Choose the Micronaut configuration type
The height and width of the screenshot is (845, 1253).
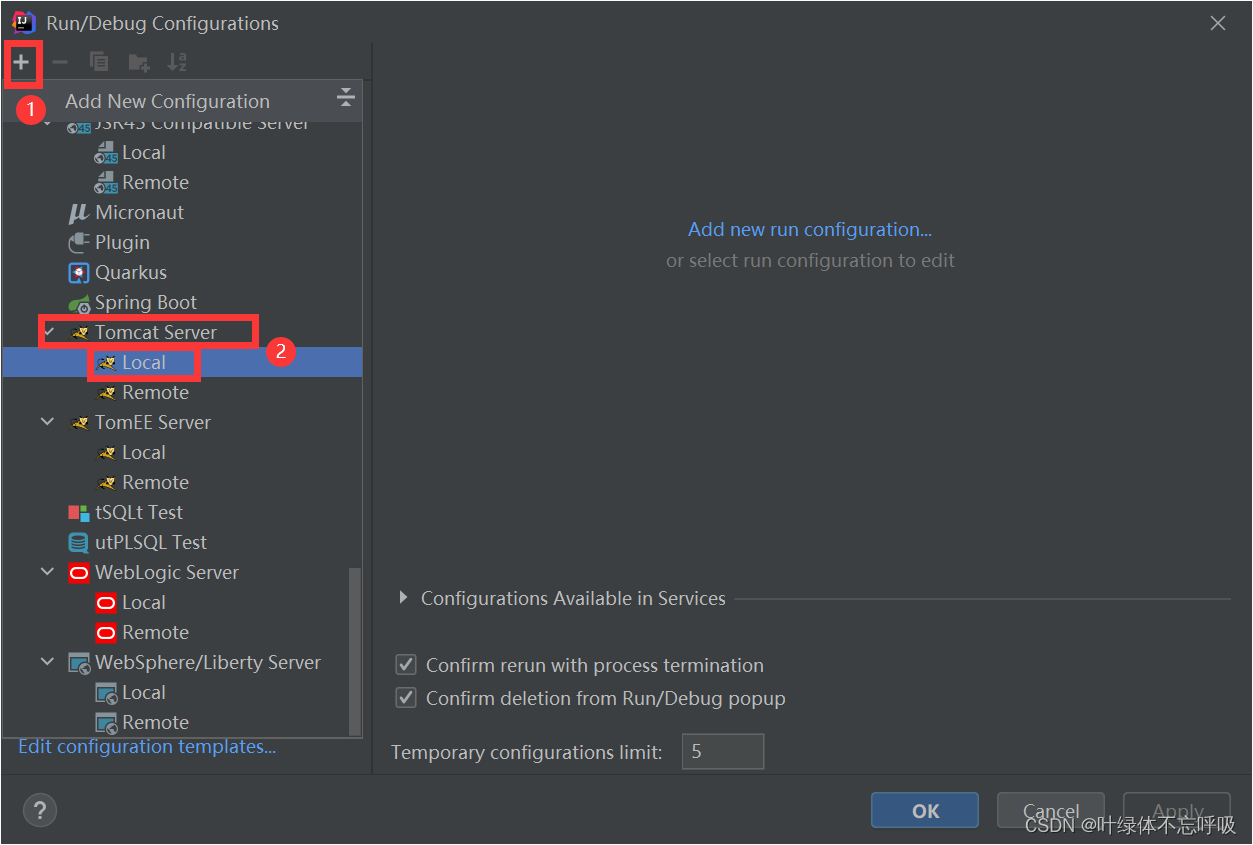click(139, 212)
